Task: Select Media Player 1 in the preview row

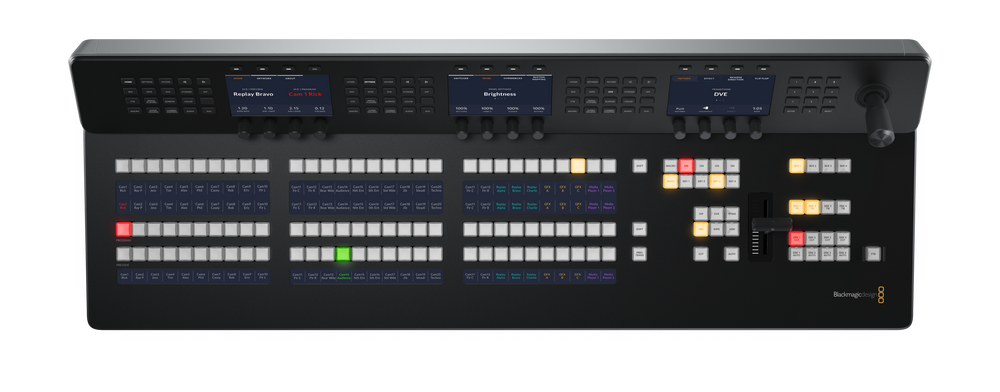Action: pyautogui.click(x=593, y=254)
